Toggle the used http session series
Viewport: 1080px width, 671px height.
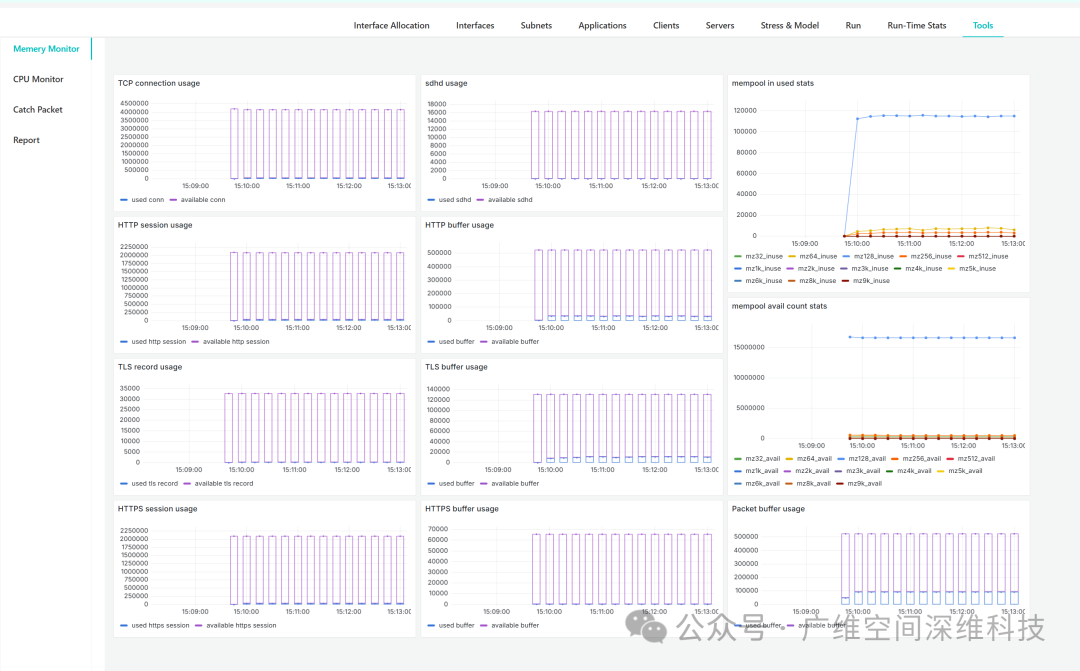click(x=153, y=342)
